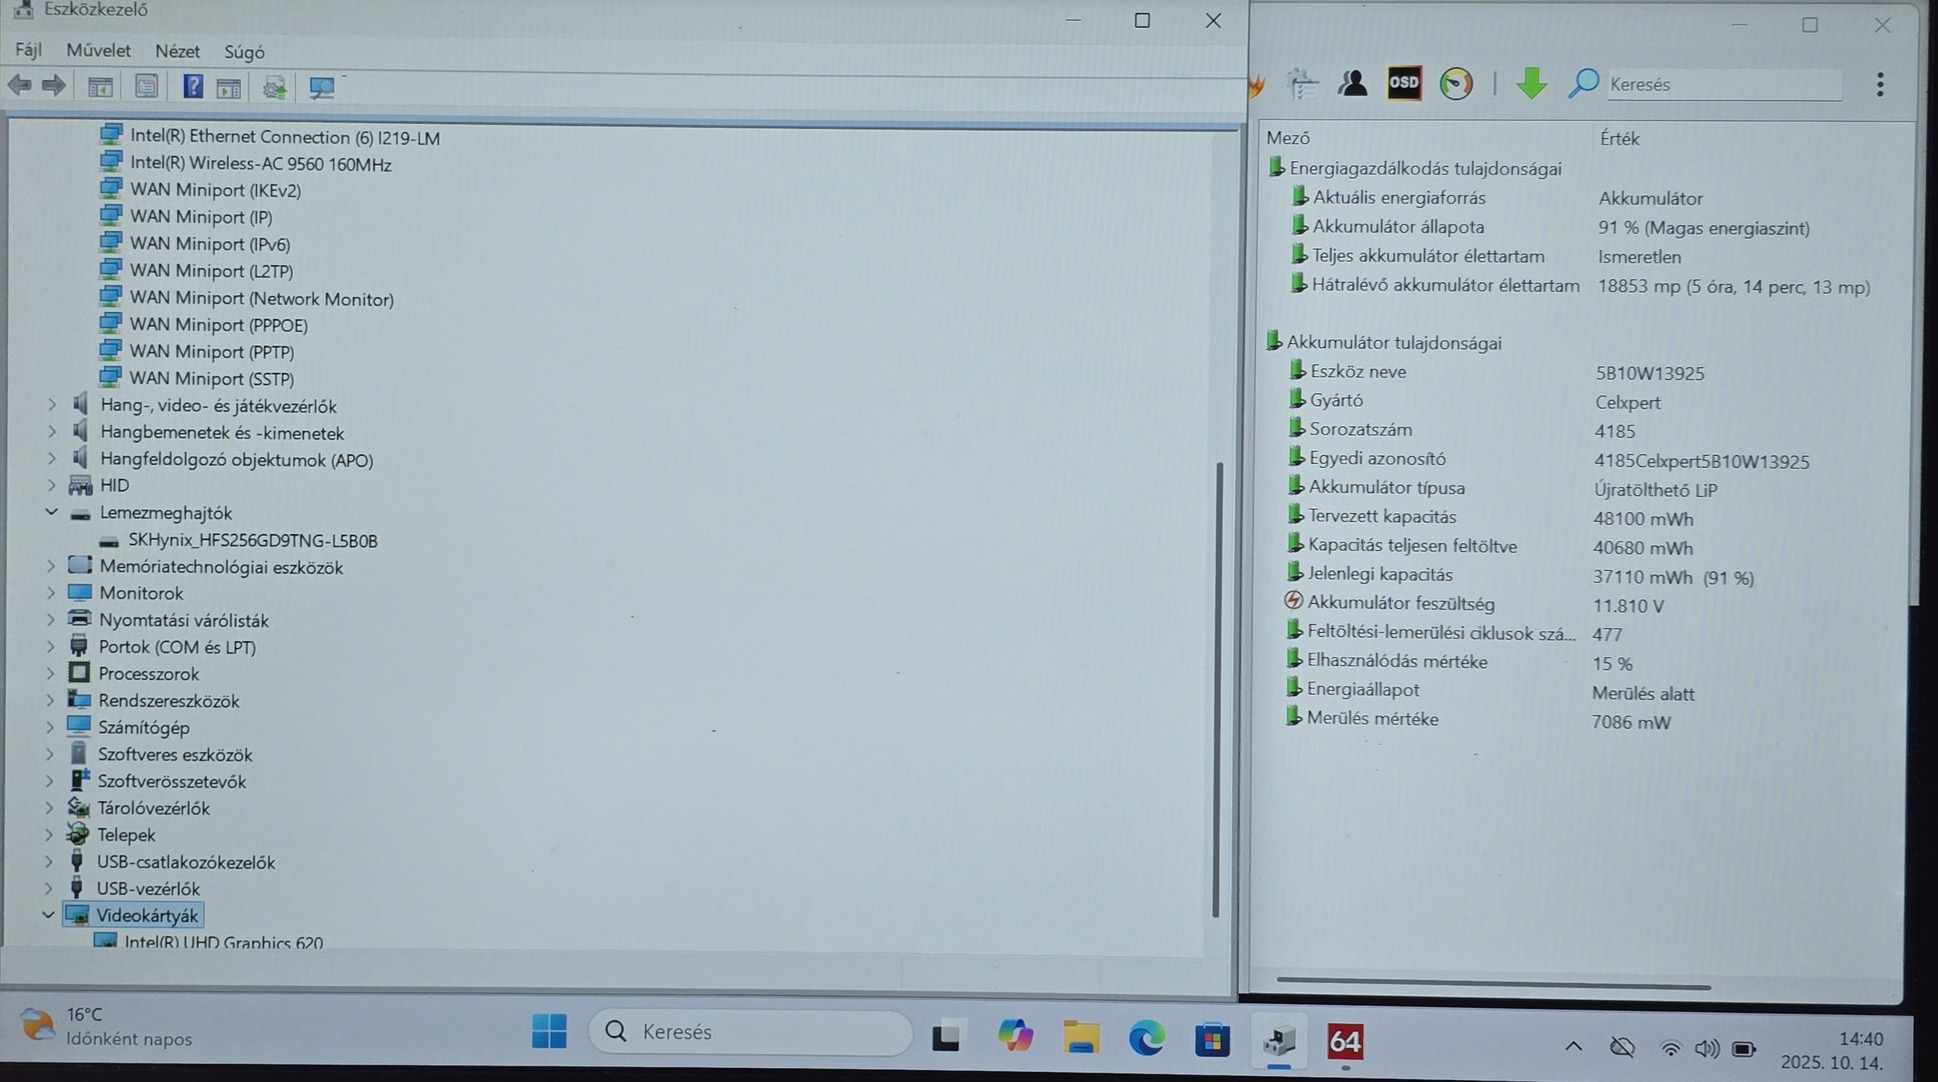Open the user profile silhouette icon

pos(1353,84)
